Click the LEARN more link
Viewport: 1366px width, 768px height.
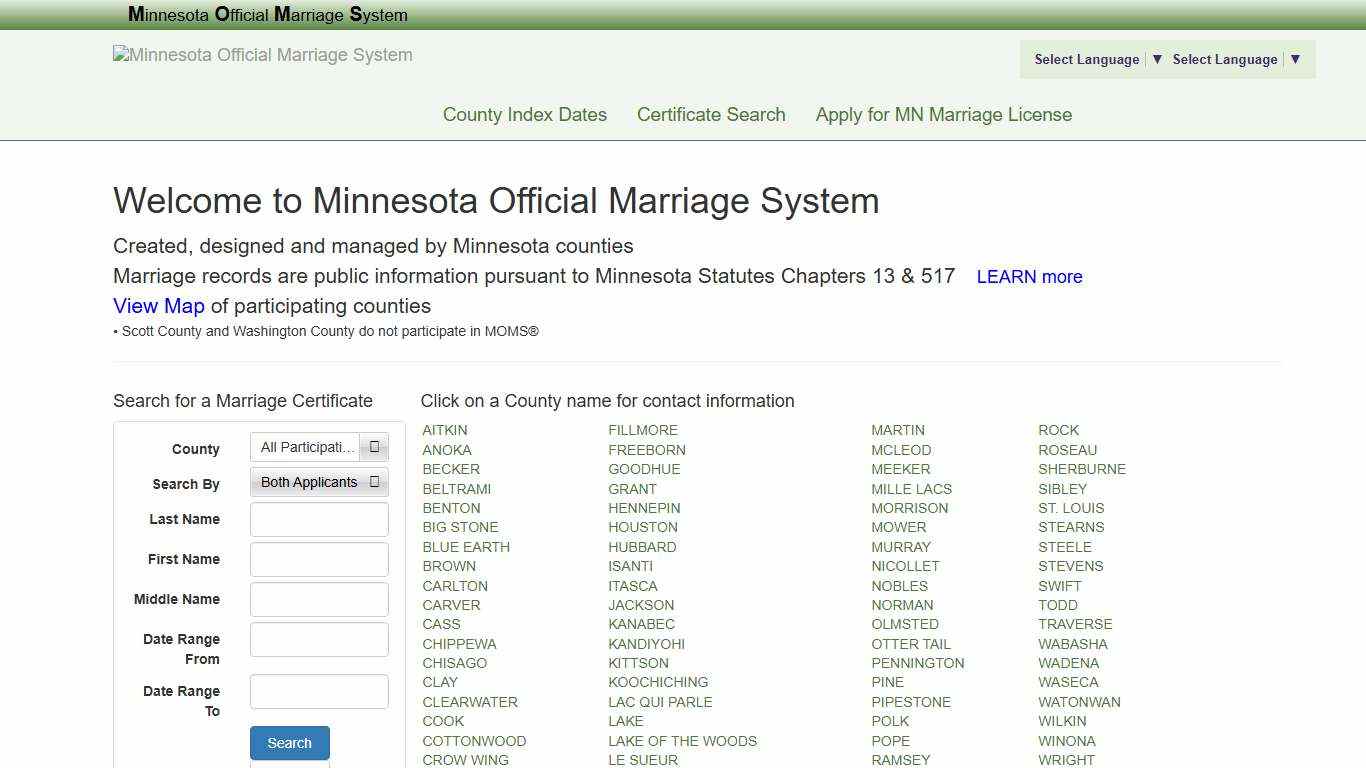point(1029,277)
